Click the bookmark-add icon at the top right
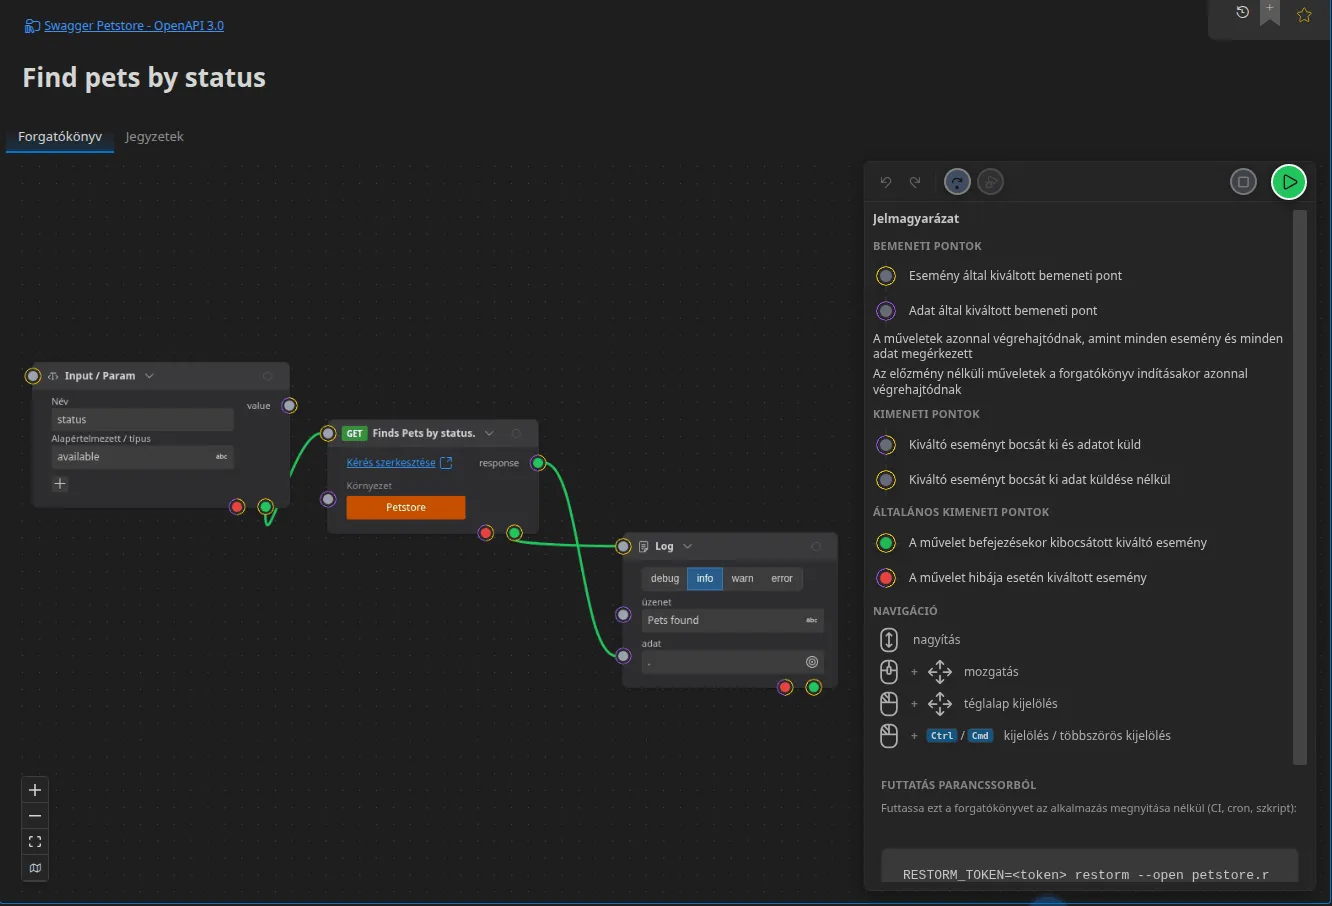 pos(1270,13)
